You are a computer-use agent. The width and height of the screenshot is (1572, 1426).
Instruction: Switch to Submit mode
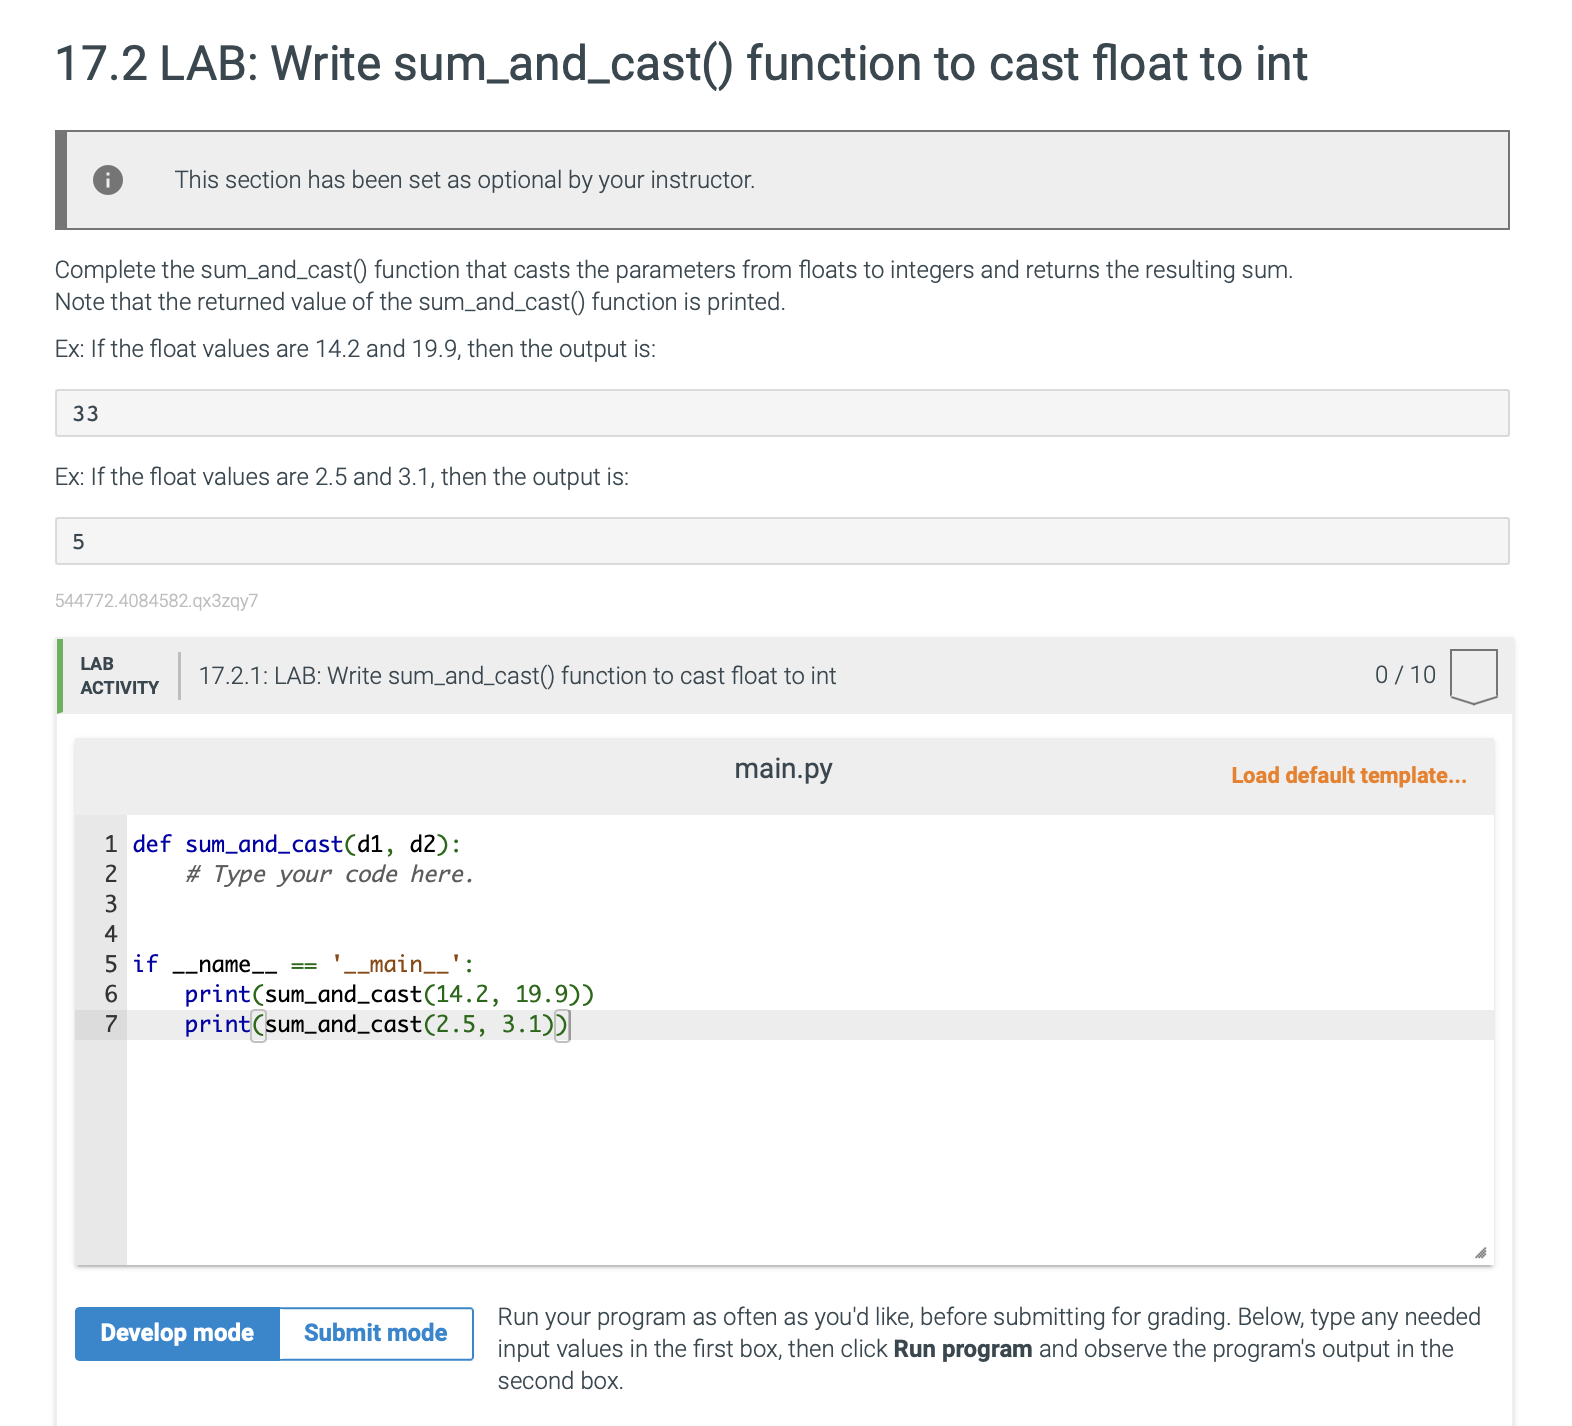pyautogui.click(x=374, y=1333)
